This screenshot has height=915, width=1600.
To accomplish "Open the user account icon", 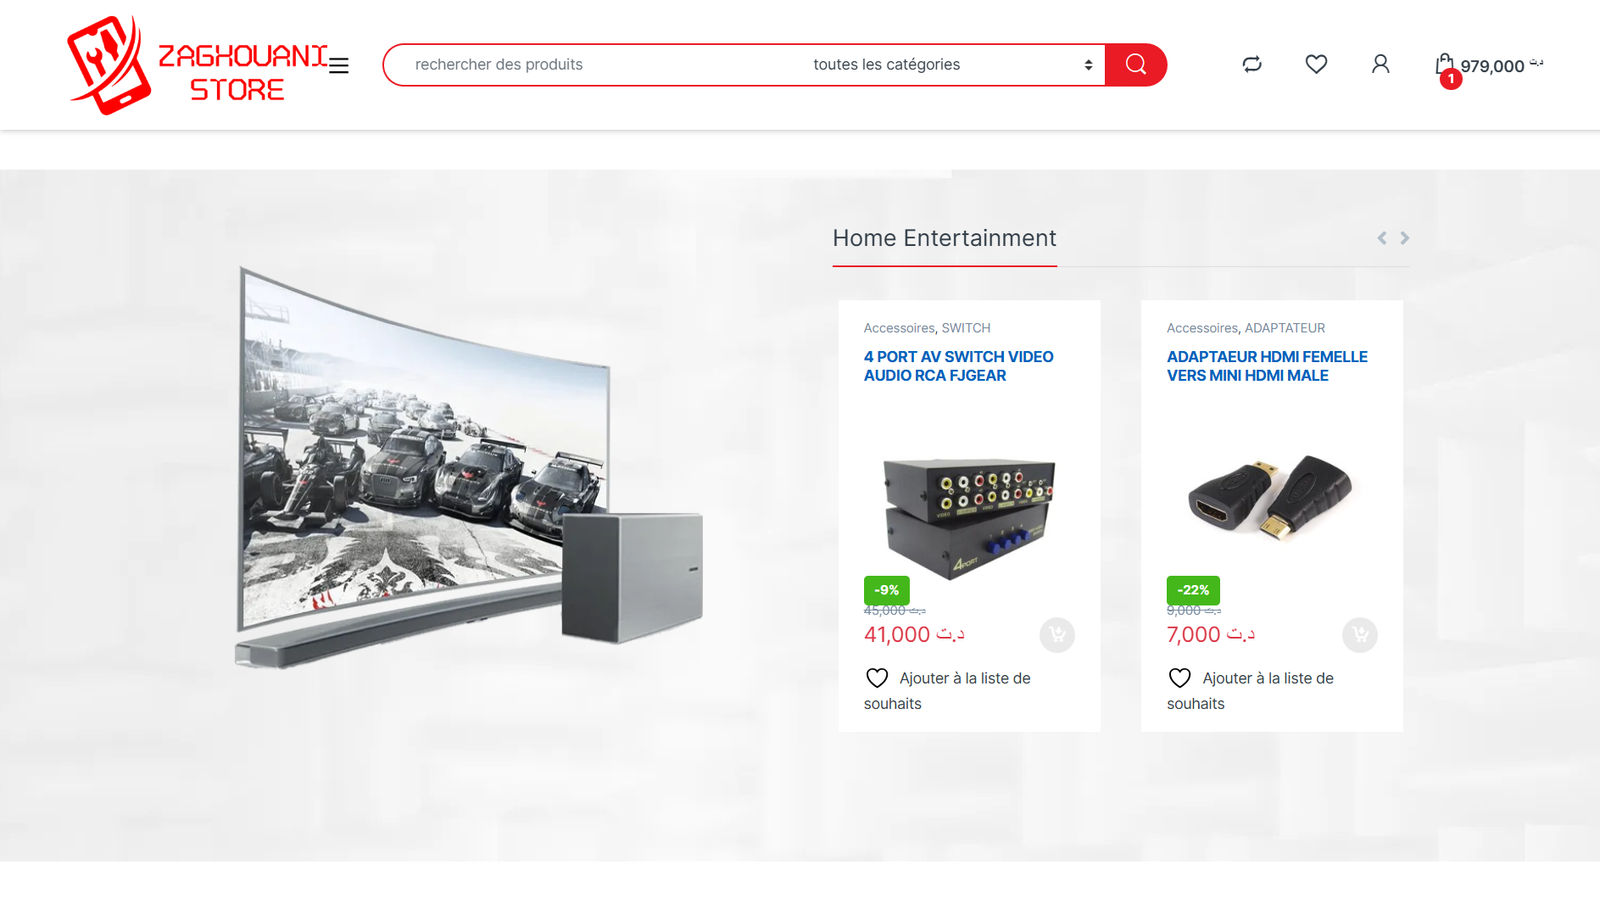I will (x=1380, y=65).
